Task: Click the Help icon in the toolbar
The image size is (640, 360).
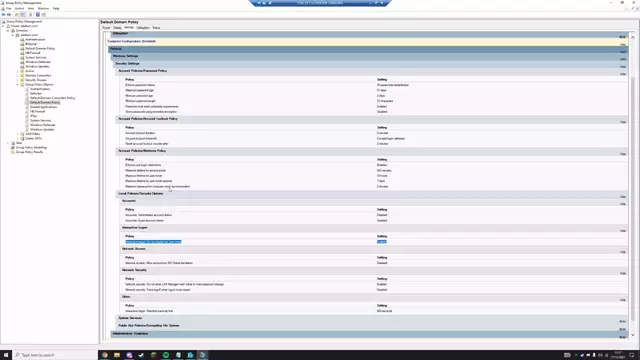Action: (38, 14)
